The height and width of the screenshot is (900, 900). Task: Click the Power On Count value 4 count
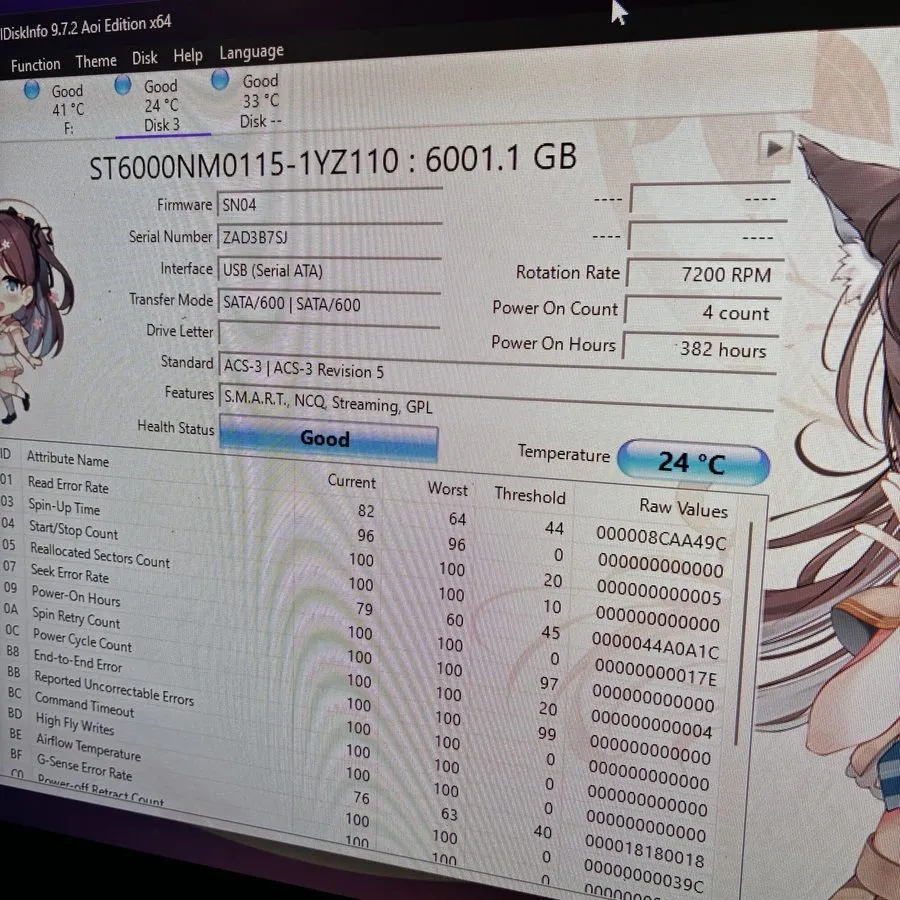click(x=703, y=312)
